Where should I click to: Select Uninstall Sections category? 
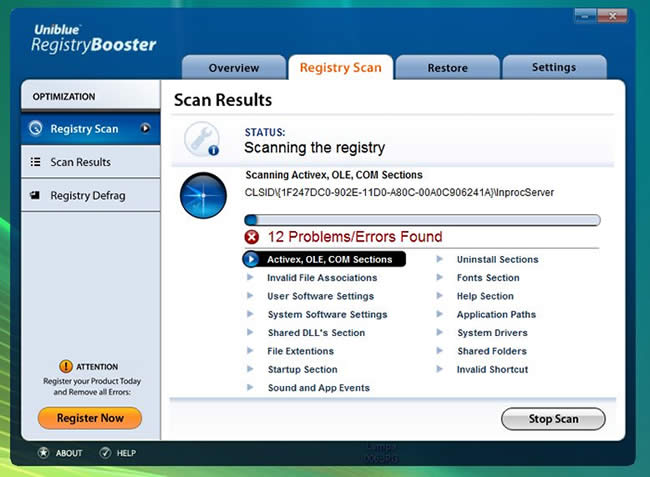(497, 259)
